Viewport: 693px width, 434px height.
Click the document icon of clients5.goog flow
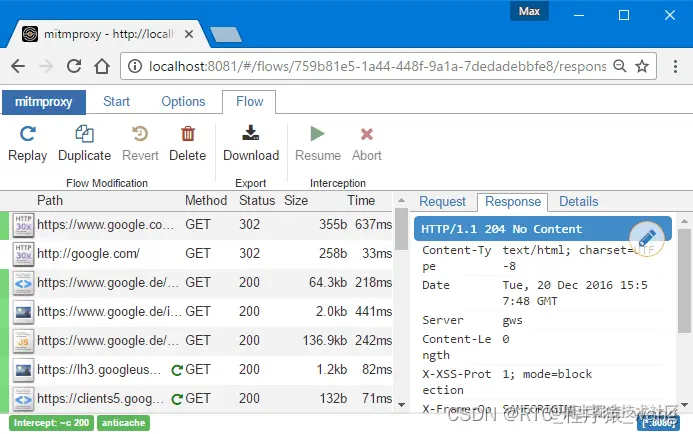coord(23,399)
